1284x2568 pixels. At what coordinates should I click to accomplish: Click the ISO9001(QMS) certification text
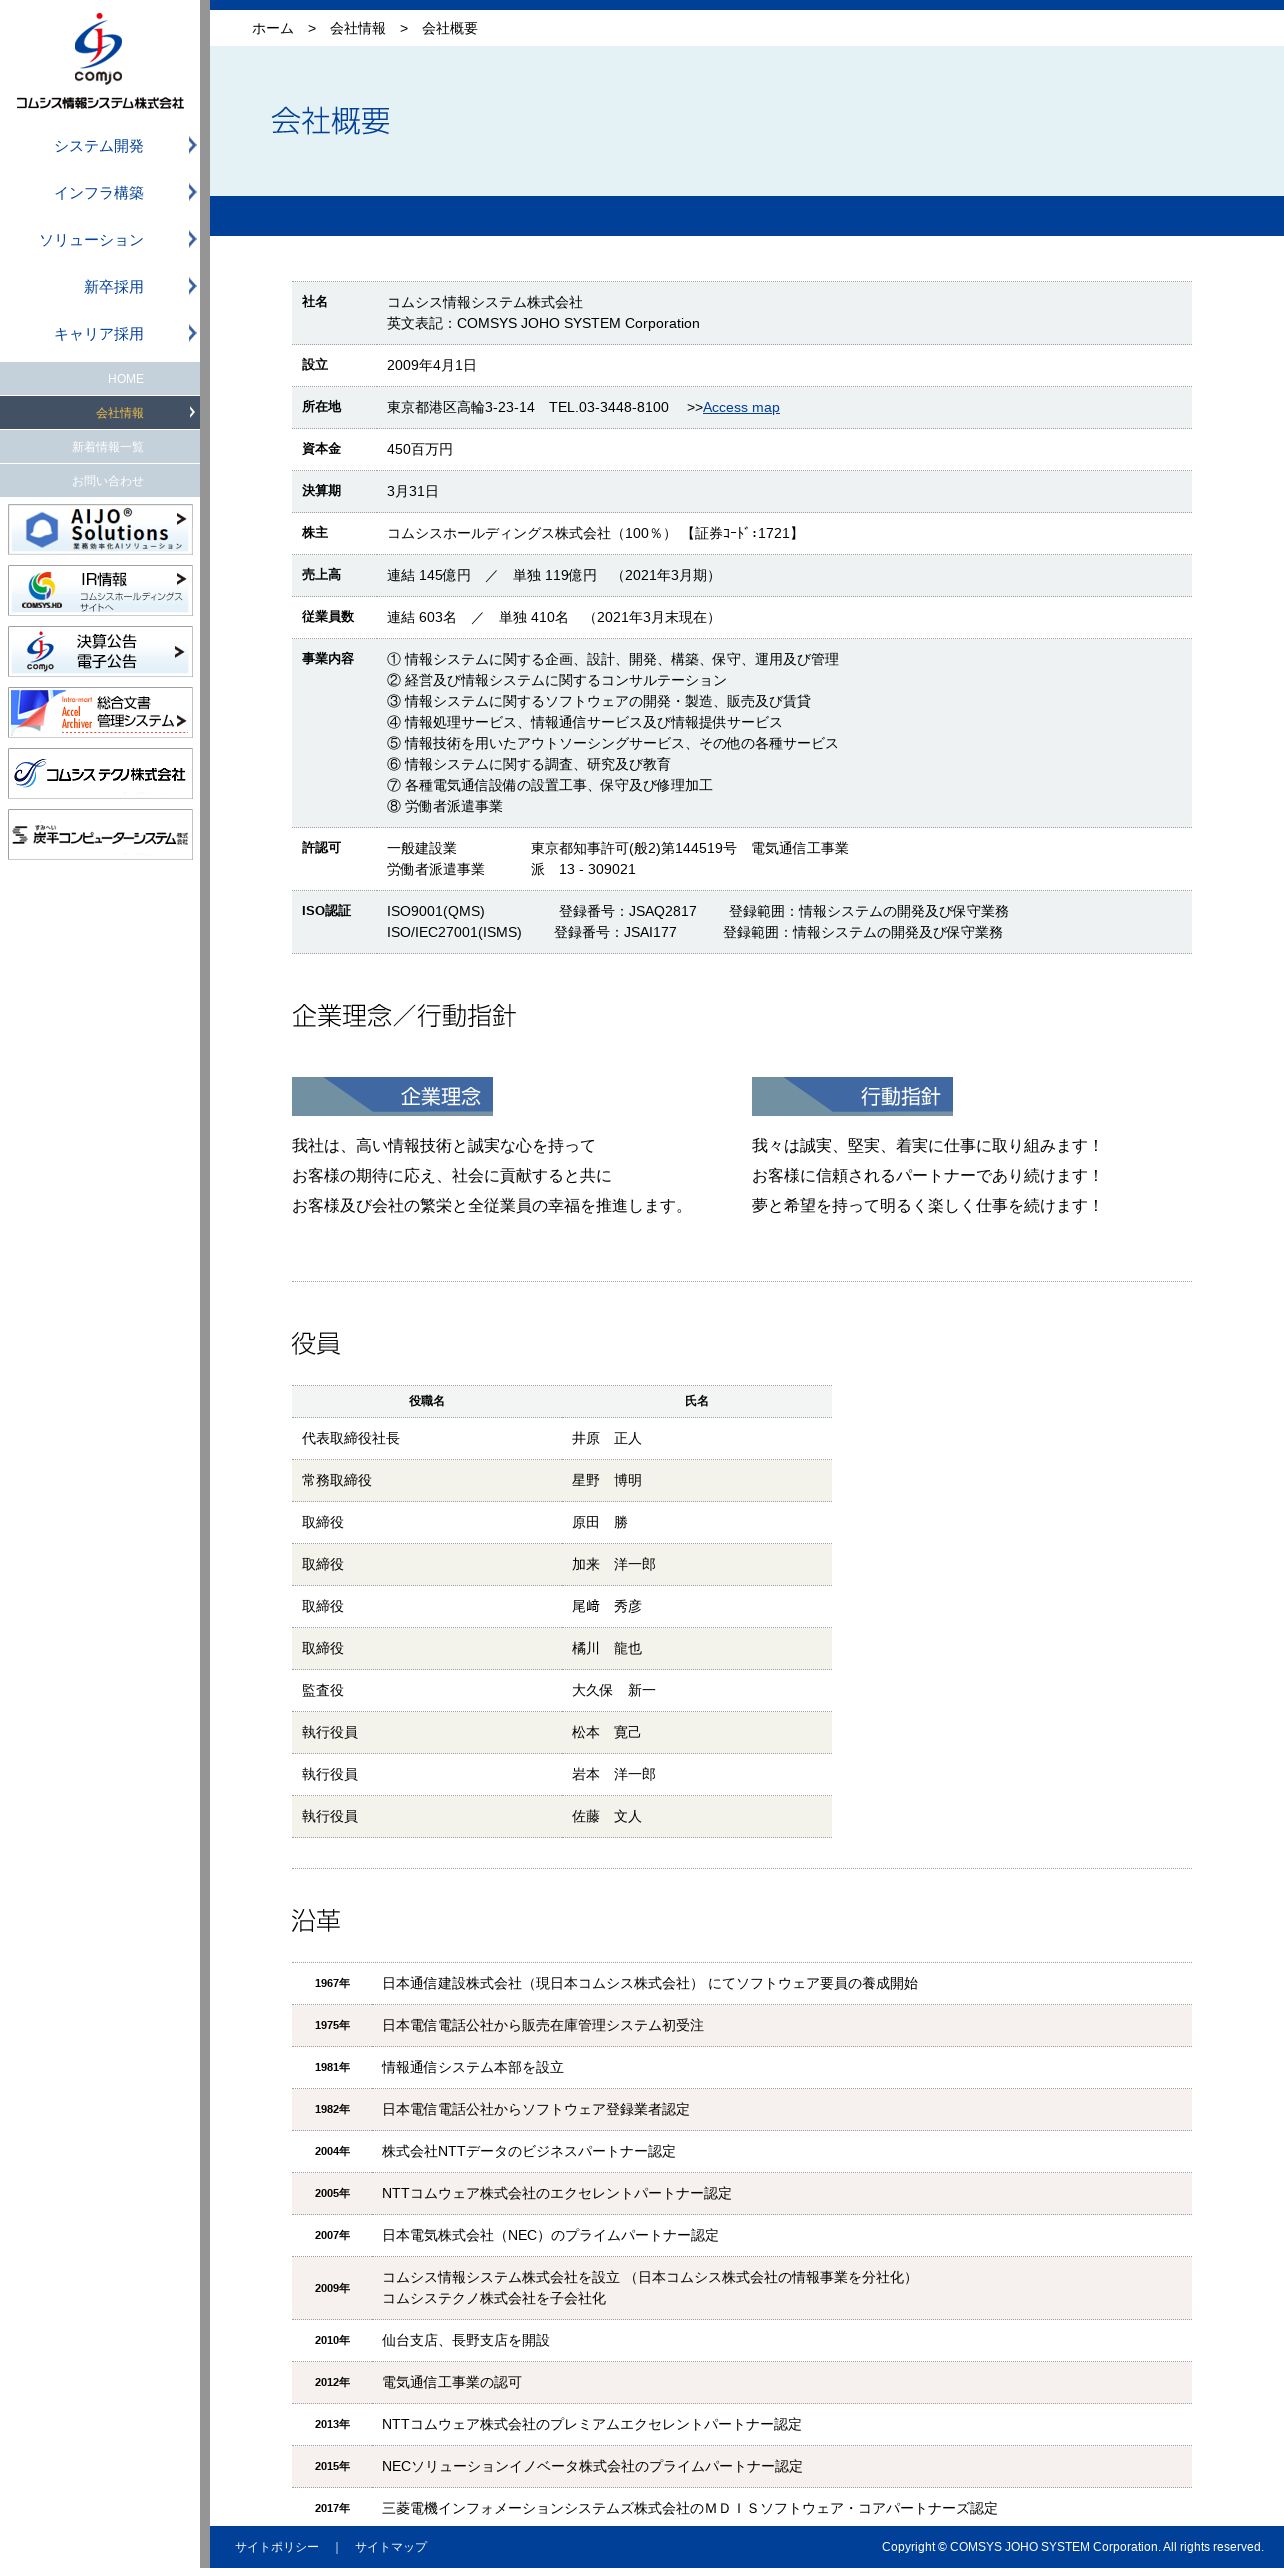(436, 911)
